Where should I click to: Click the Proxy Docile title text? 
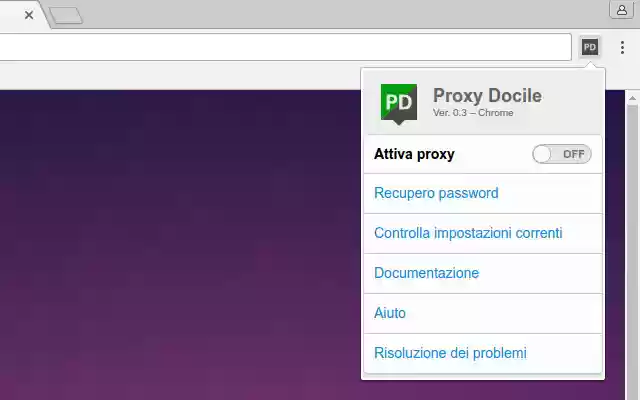coord(487,96)
